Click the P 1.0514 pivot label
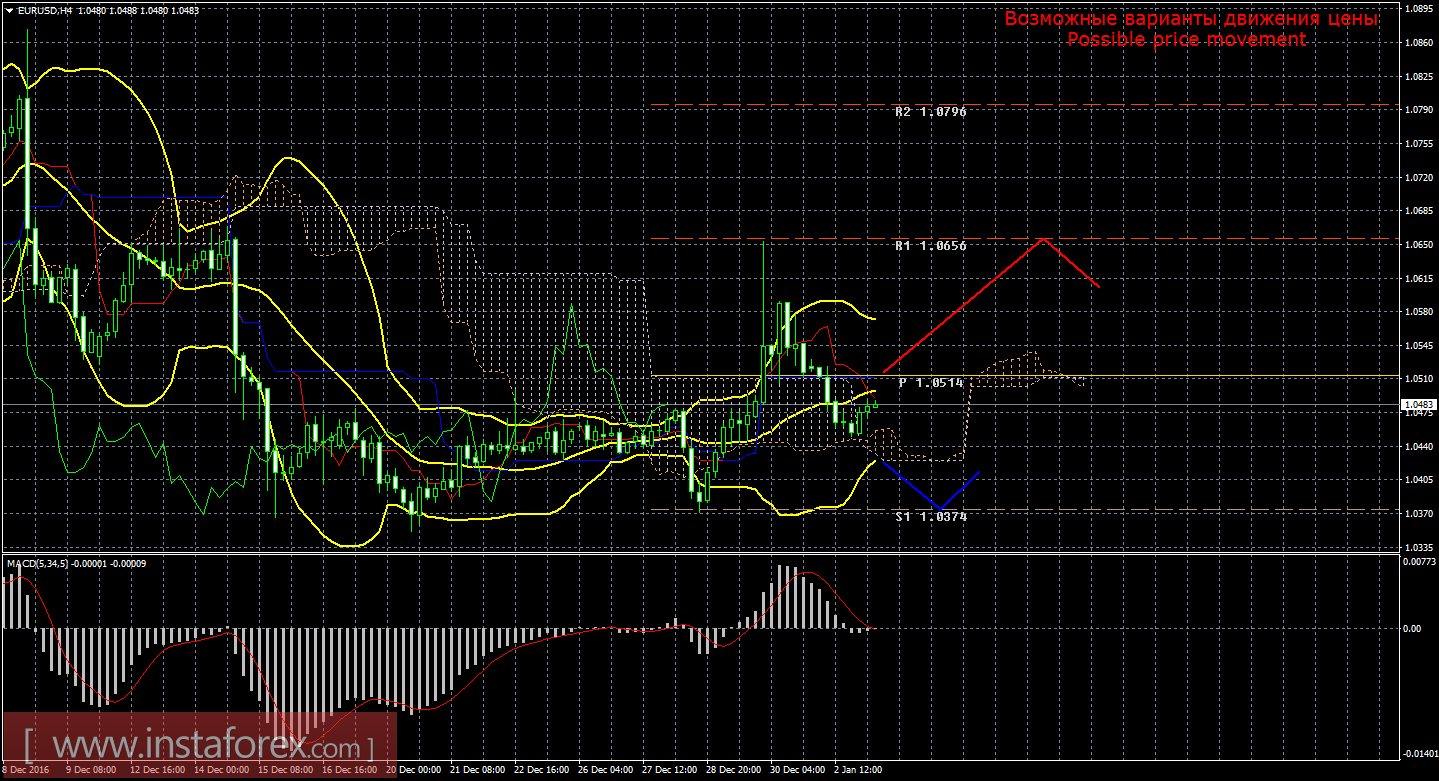 (x=931, y=383)
